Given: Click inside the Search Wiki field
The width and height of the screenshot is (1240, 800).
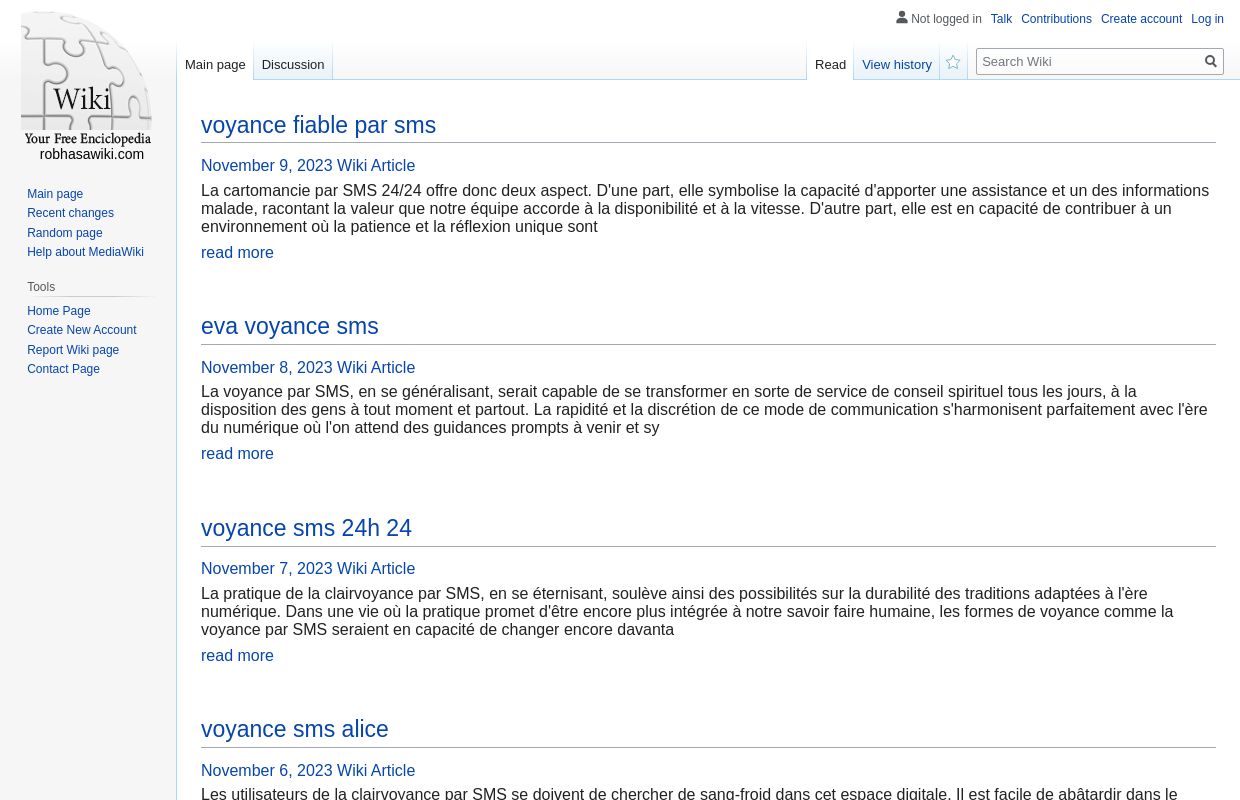Looking at the screenshot, I should [1089, 61].
